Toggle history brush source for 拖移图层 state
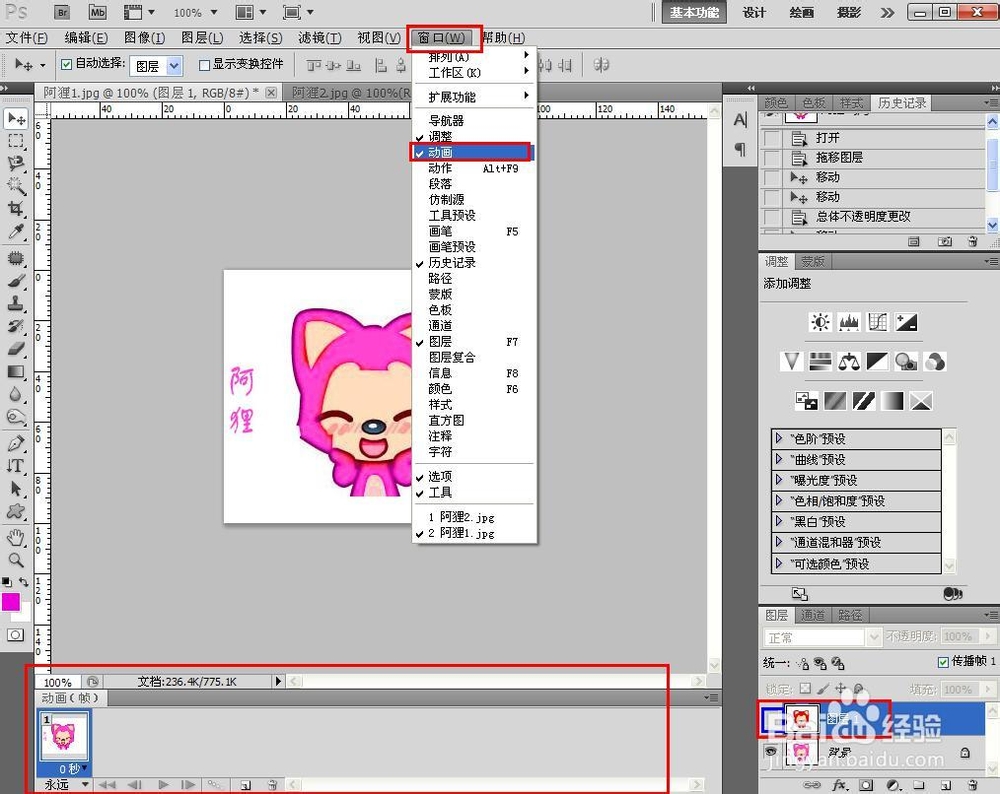This screenshot has height=794, width=1000. pyautogui.click(x=772, y=158)
